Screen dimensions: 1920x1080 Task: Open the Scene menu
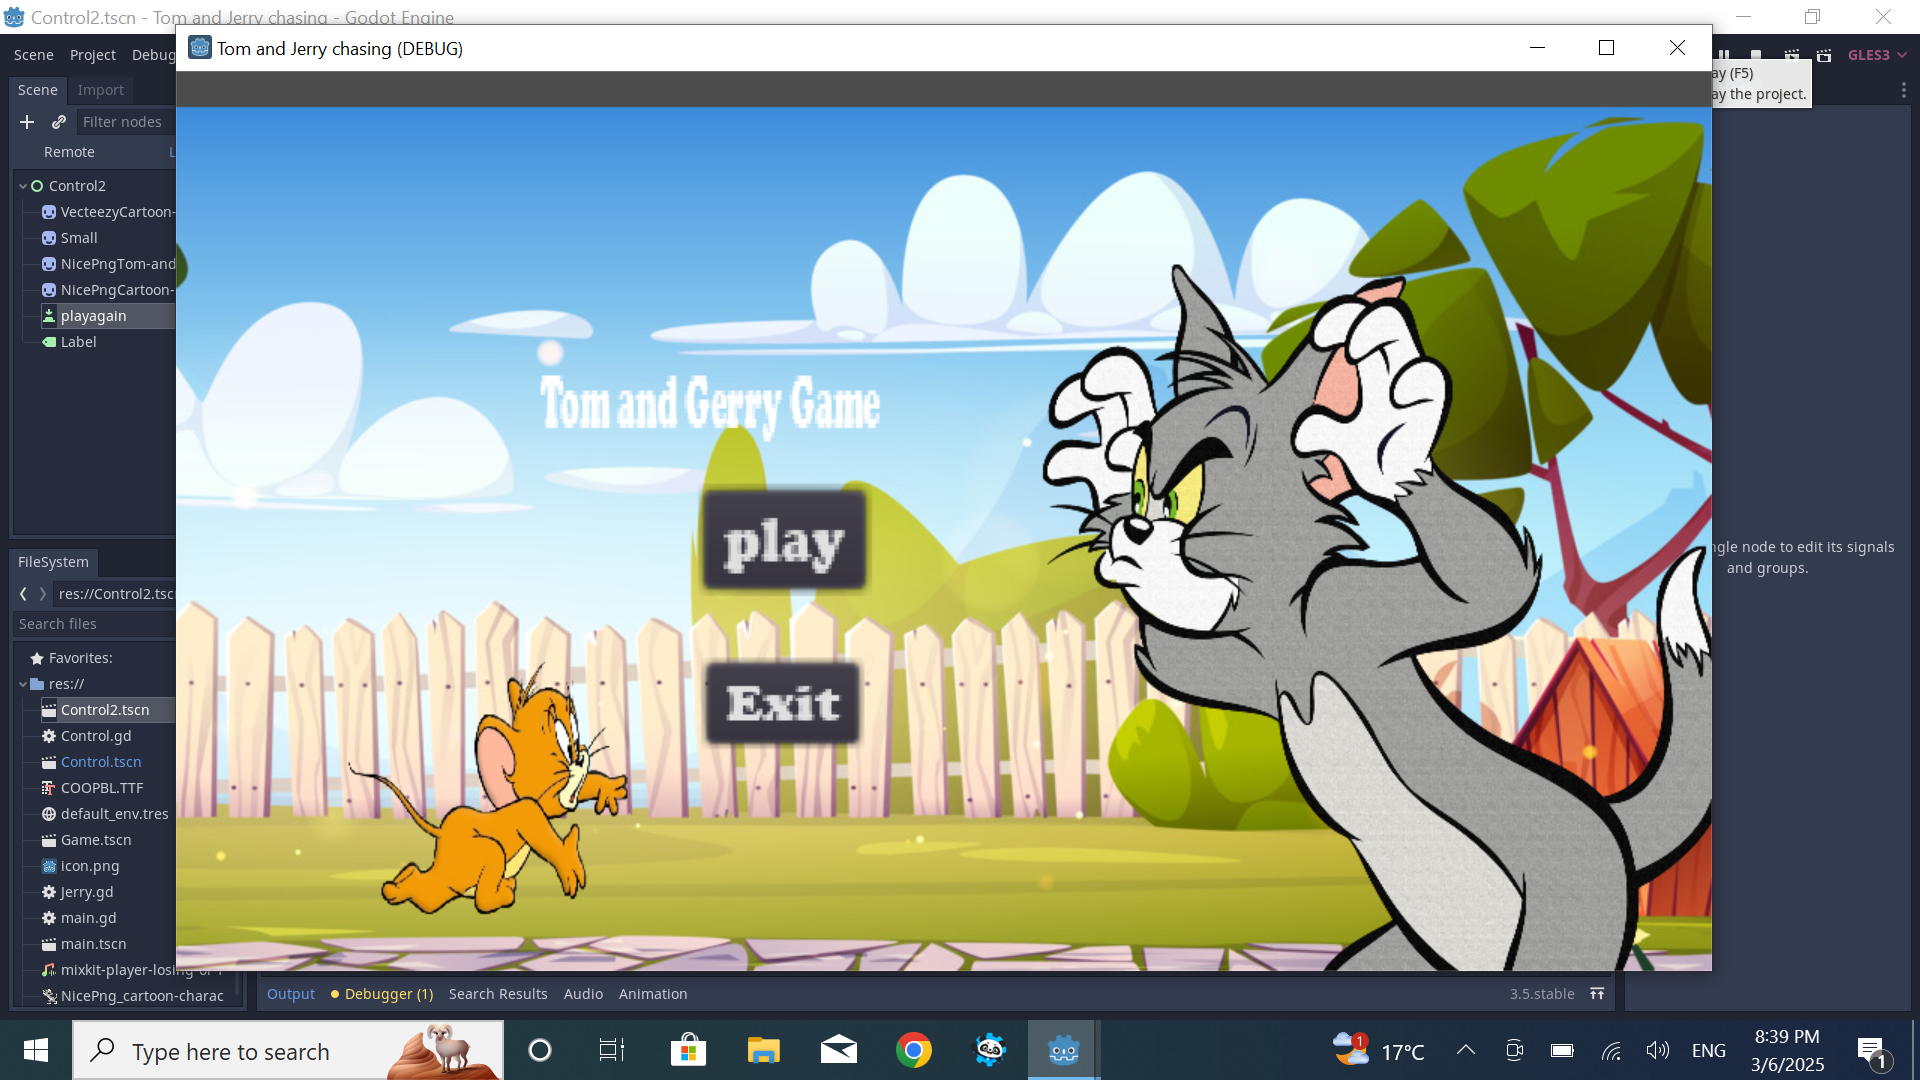tap(34, 55)
